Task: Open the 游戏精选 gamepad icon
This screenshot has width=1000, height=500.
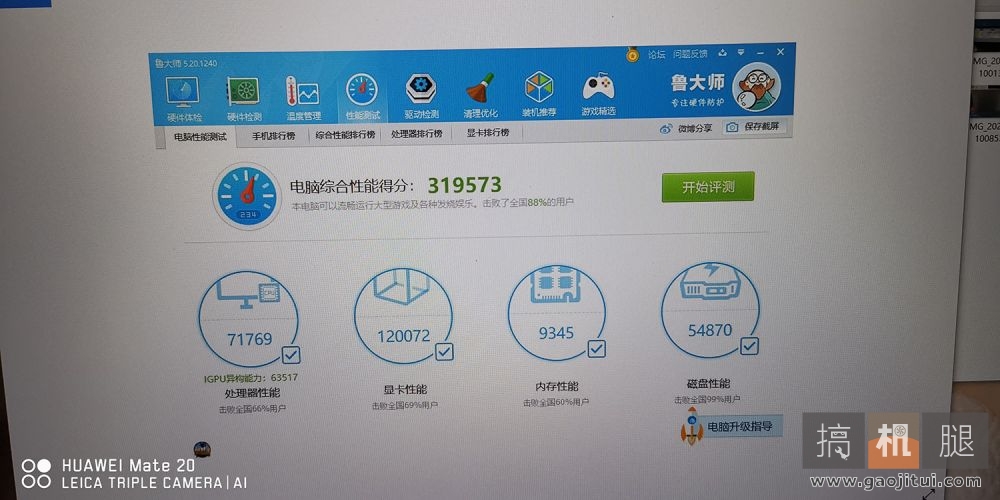Action: point(598,86)
